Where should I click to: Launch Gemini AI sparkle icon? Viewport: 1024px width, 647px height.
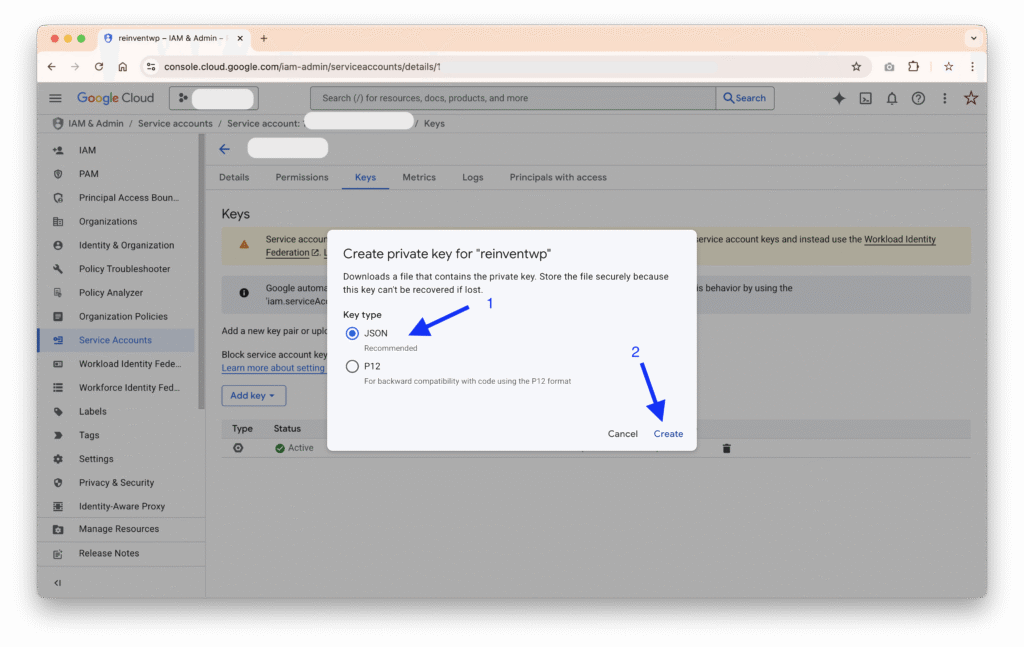839,98
